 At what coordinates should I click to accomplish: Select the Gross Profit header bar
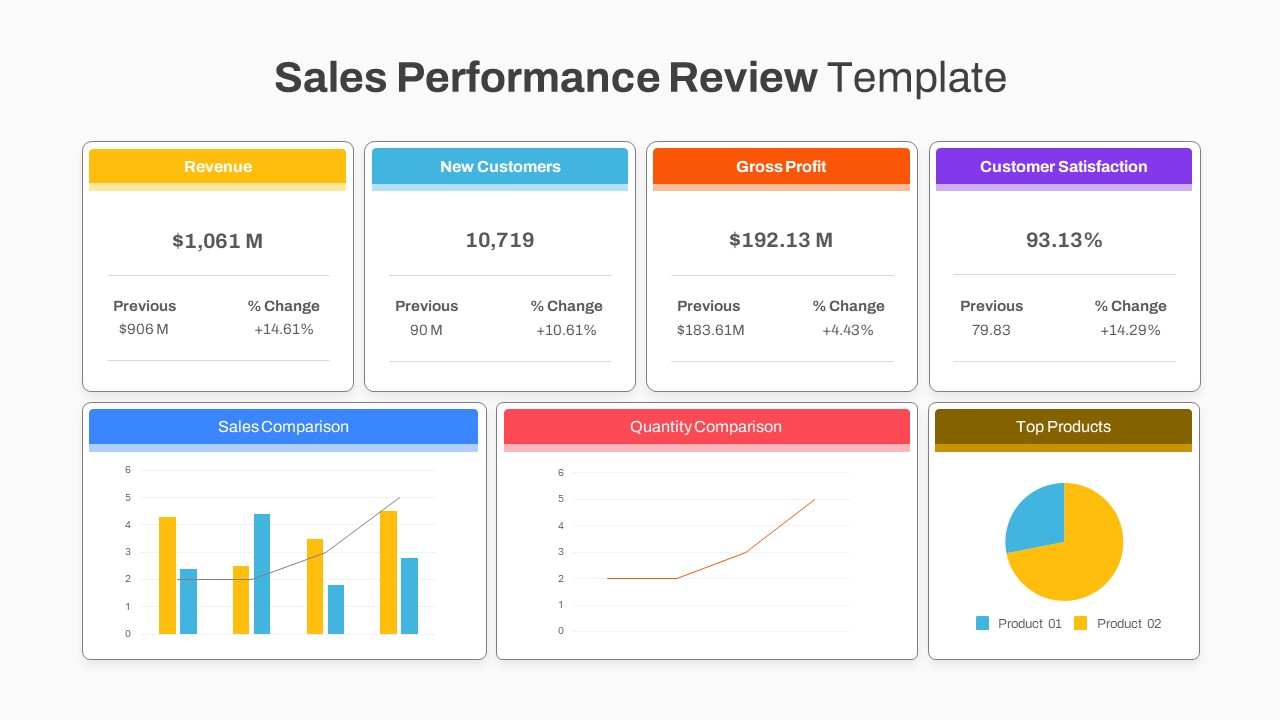pos(781,167)
